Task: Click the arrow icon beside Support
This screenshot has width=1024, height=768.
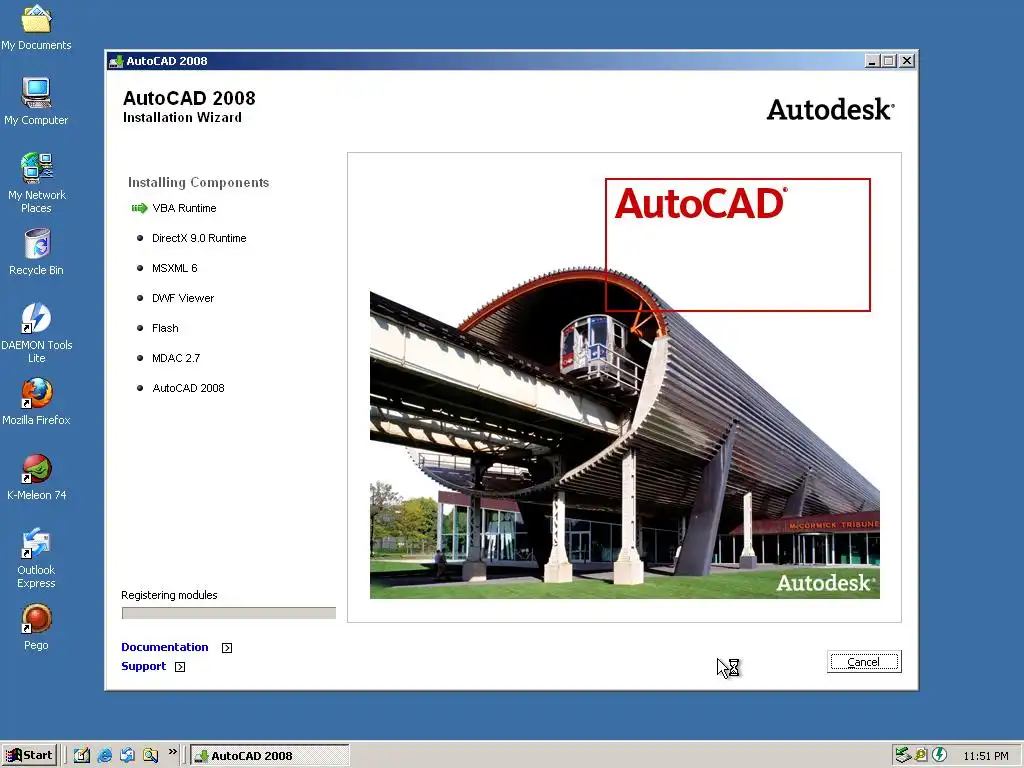Action: click(180, 667)
